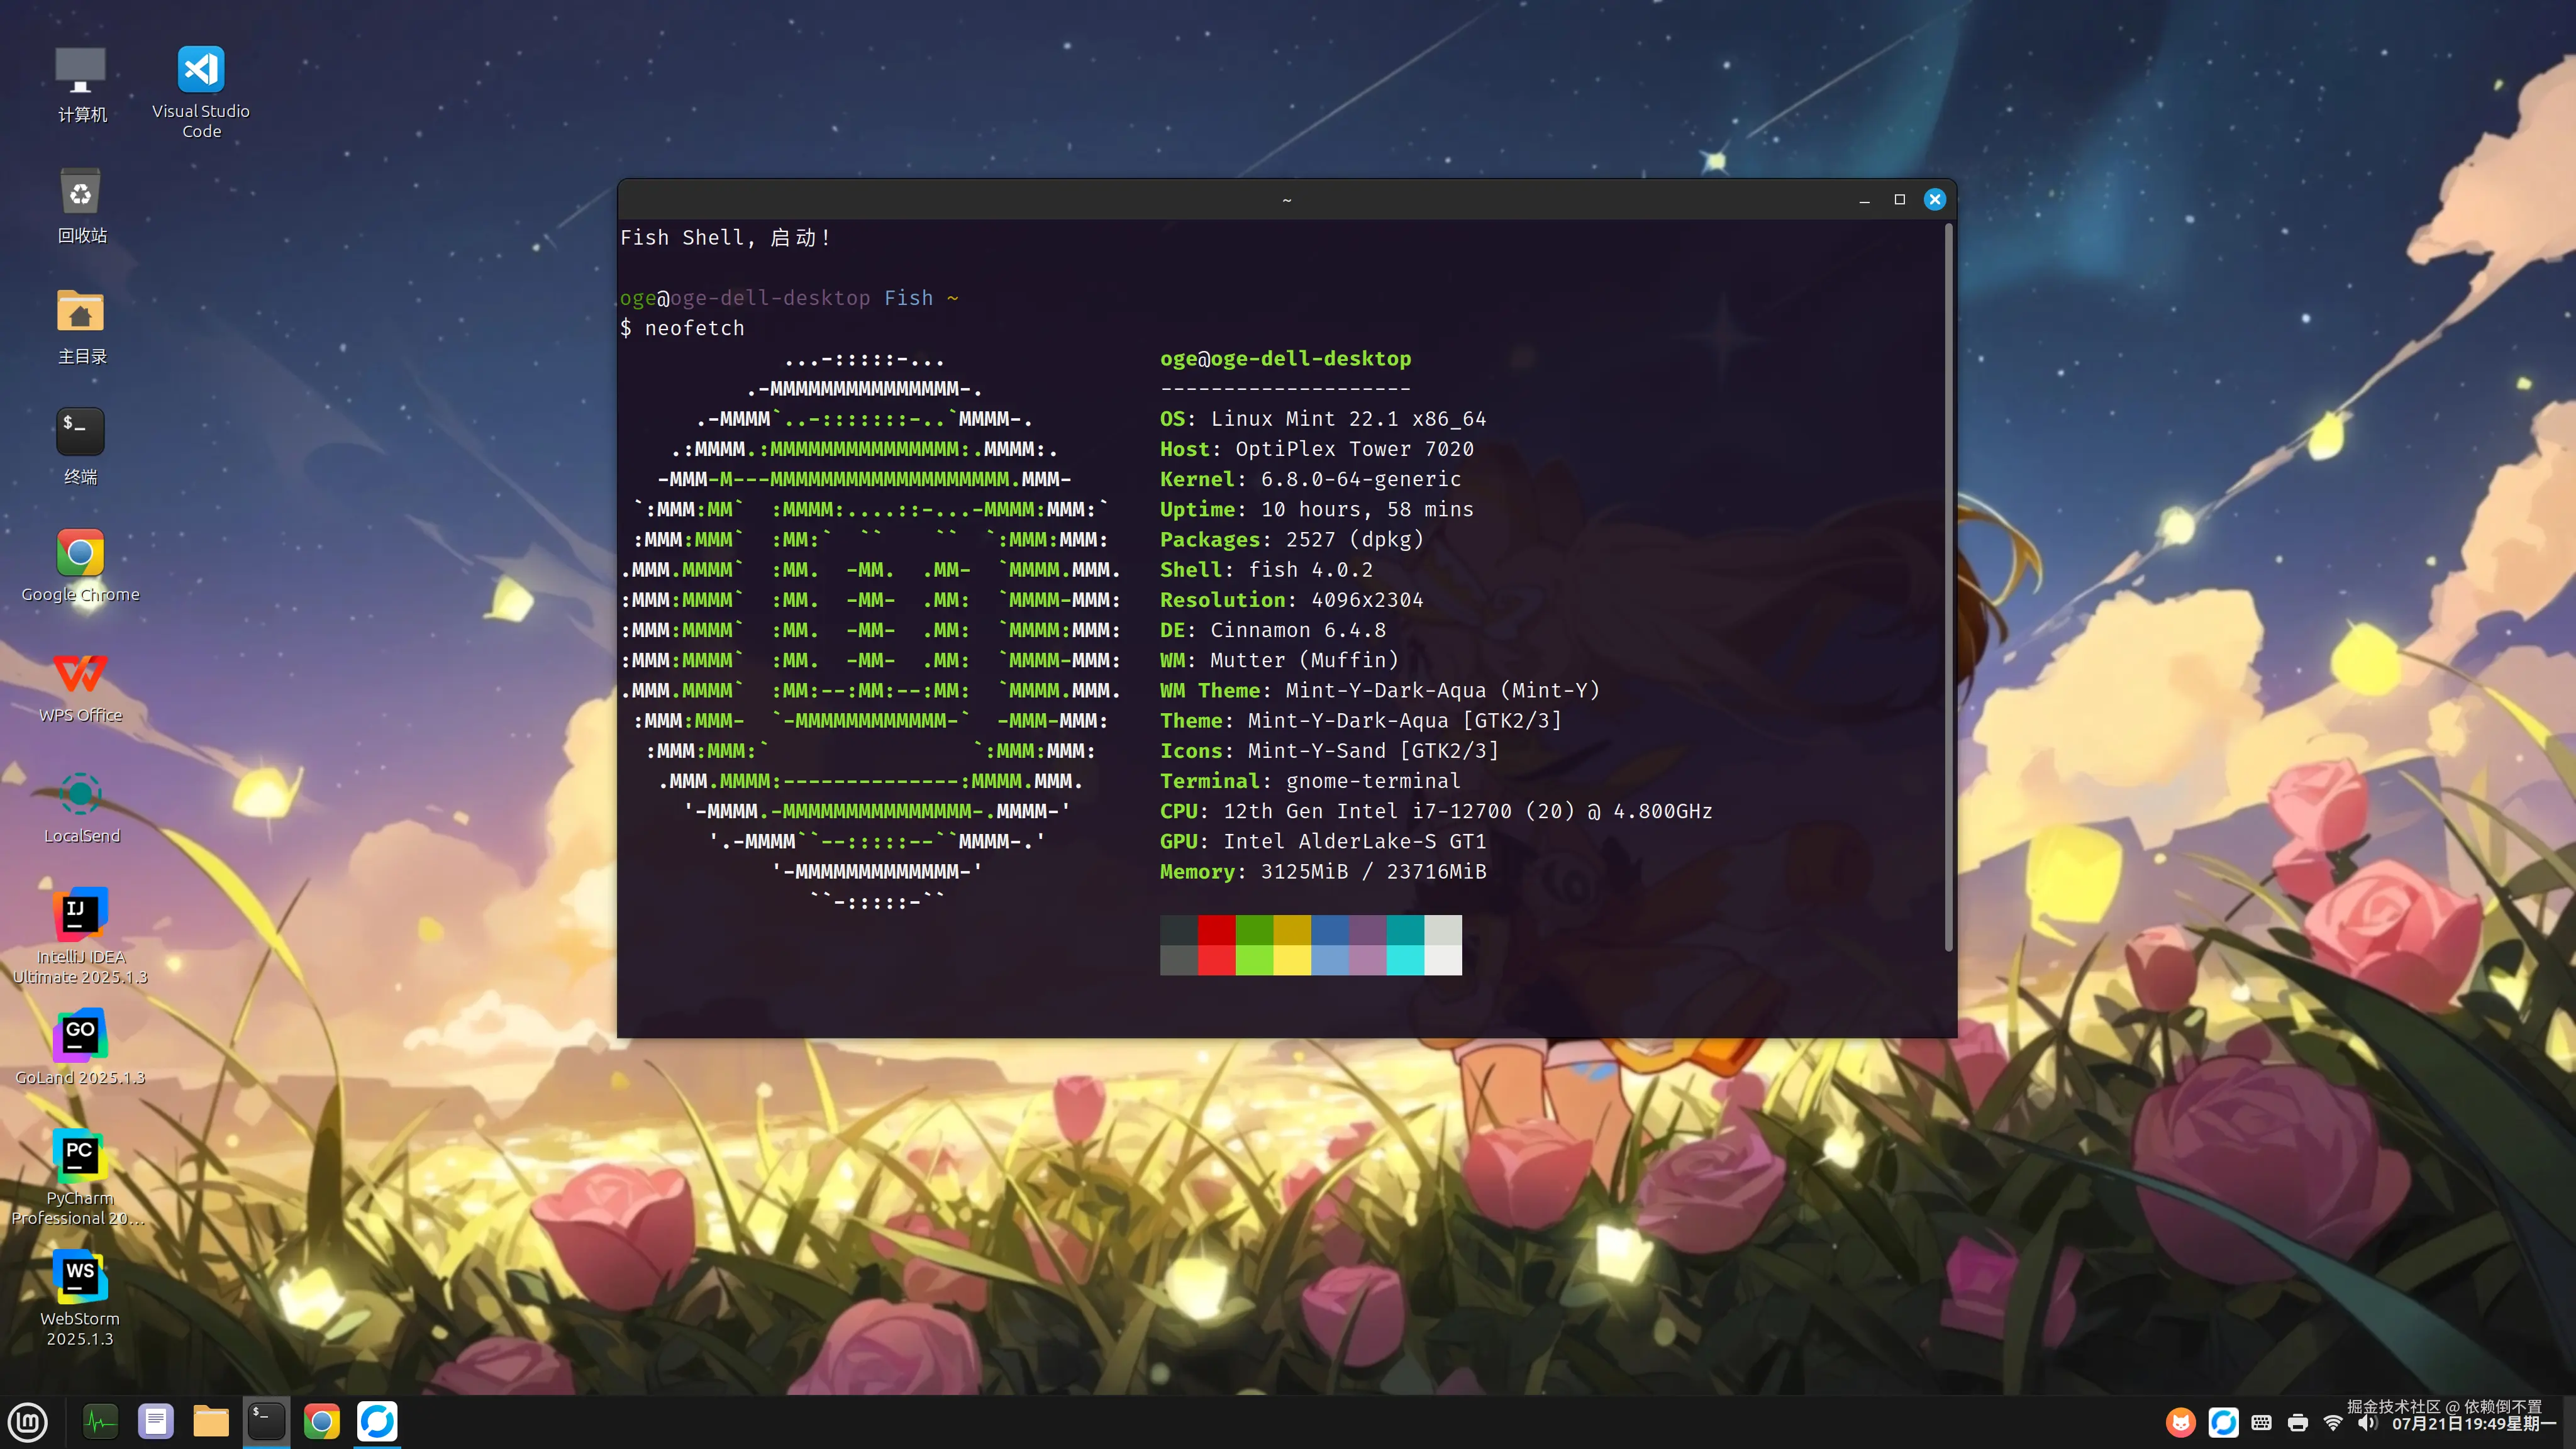
Task: Open the Wi-Fi network tray menu
Action: coord(2333,1422)
